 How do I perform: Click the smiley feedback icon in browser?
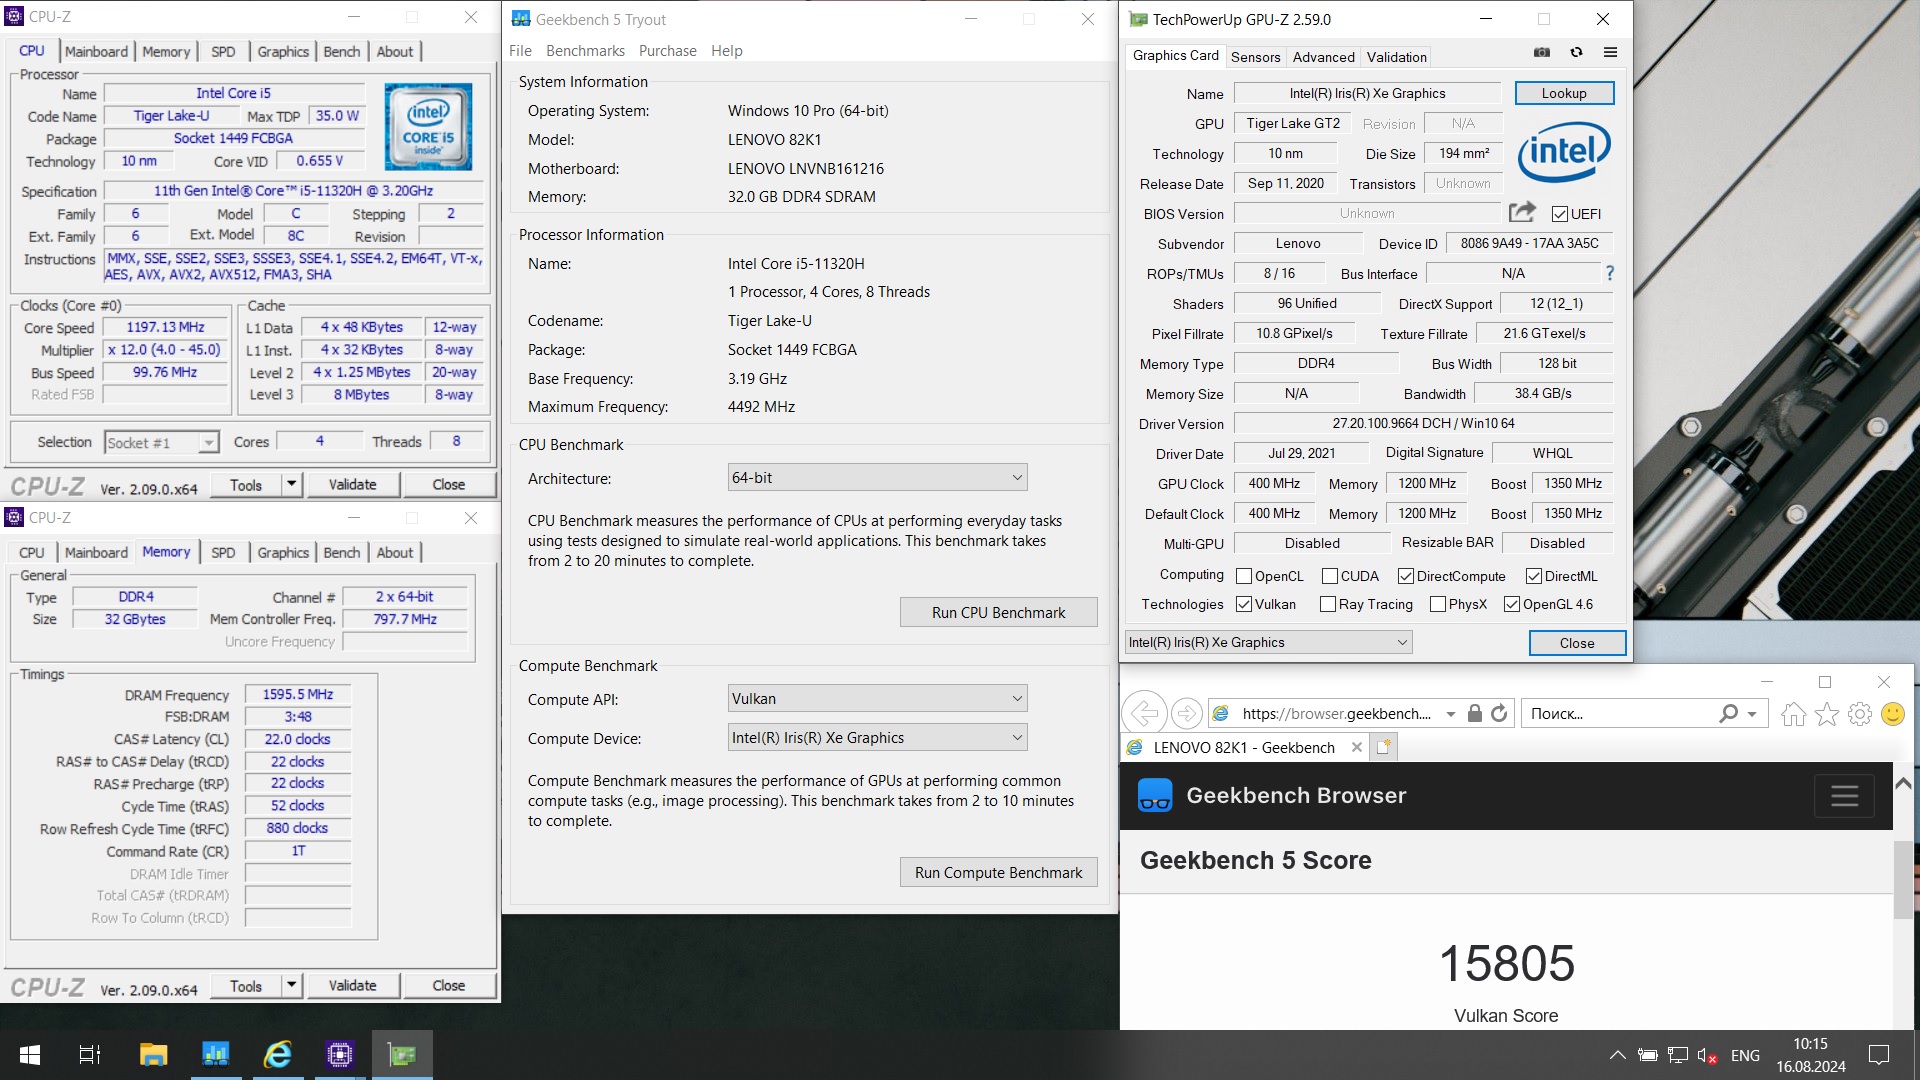coord(1892,714)
